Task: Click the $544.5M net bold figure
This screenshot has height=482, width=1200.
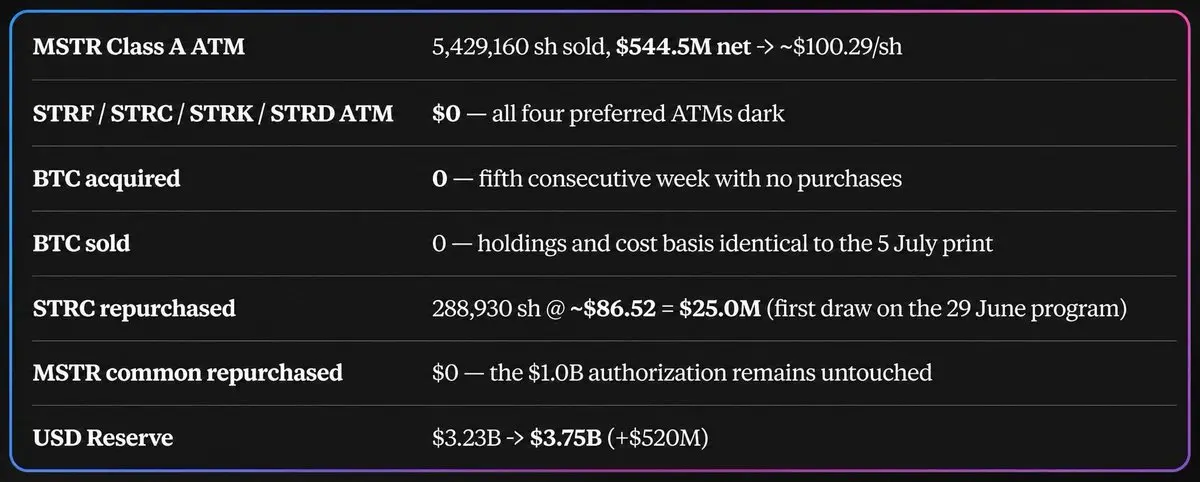Action: click(x=690, y=48)
